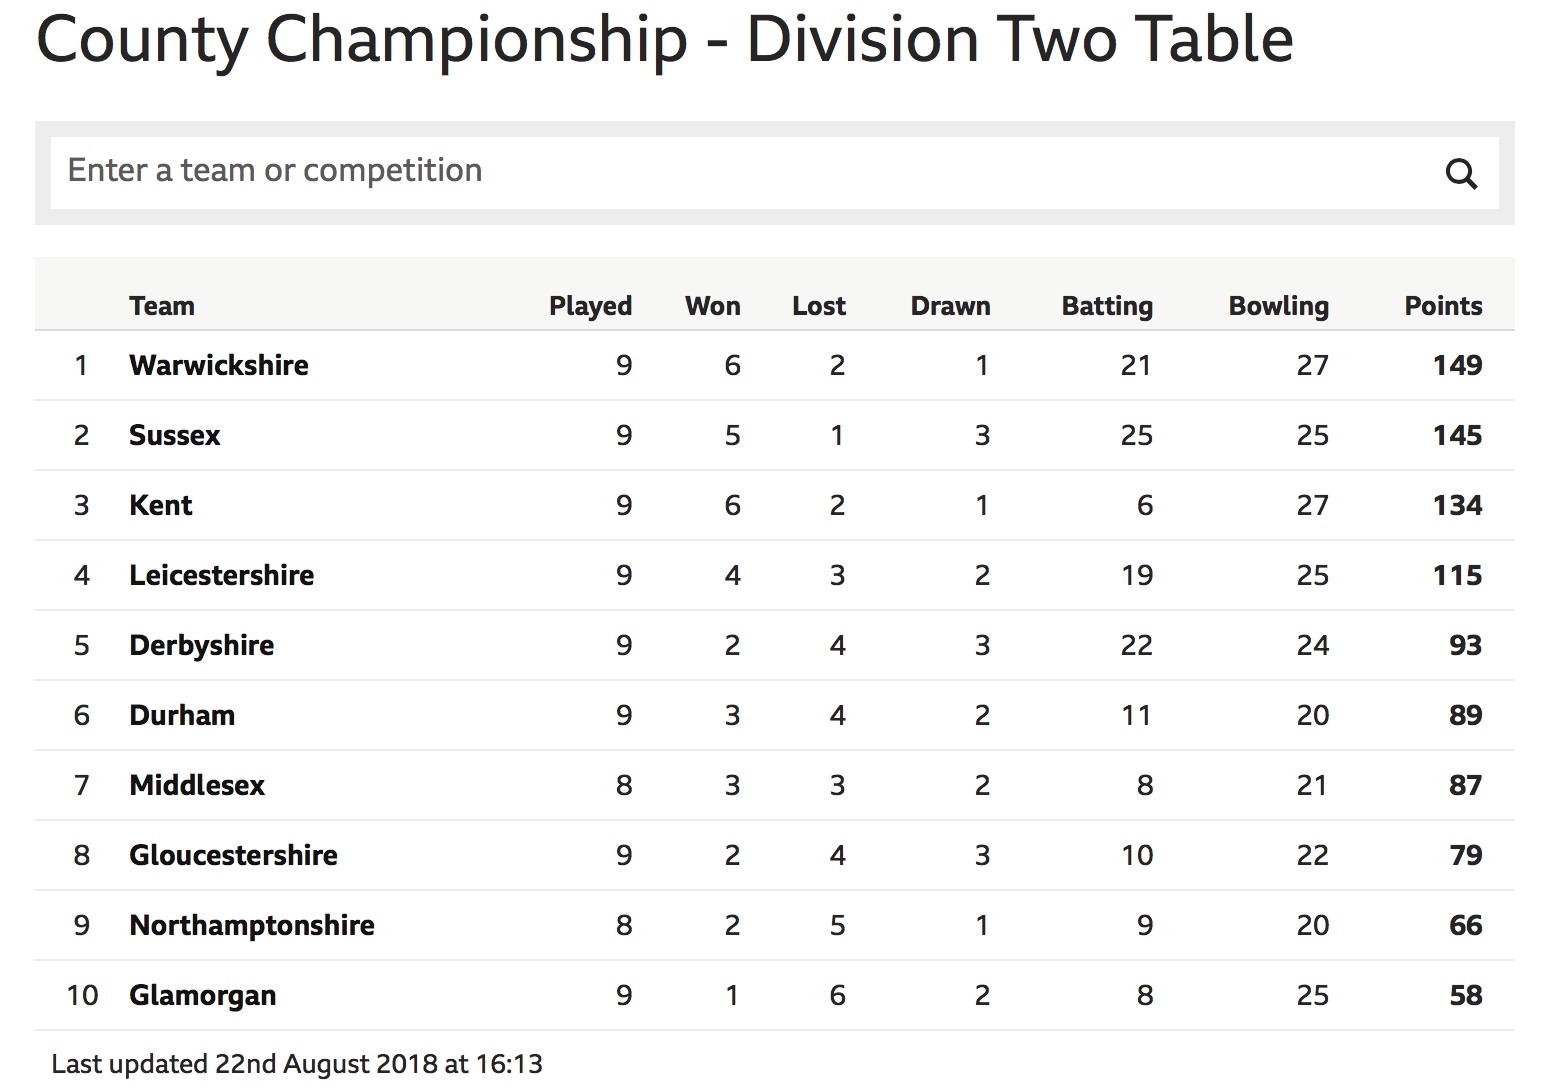Open the Warwickshire team link
The image size is (1564, 1090).
coord(219,365)
